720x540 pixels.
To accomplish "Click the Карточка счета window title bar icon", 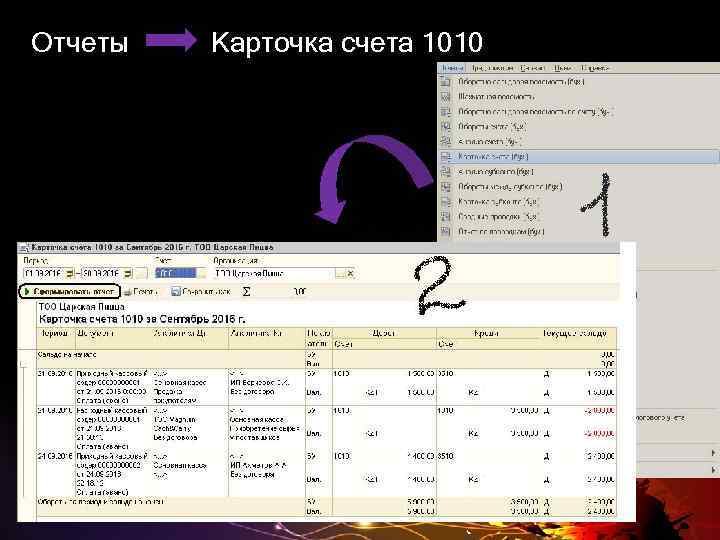I will 24,248.
